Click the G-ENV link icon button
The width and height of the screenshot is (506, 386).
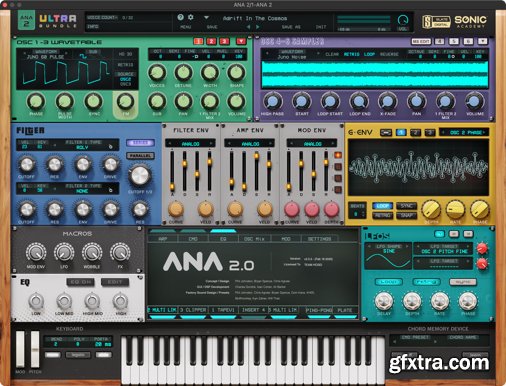386,132
